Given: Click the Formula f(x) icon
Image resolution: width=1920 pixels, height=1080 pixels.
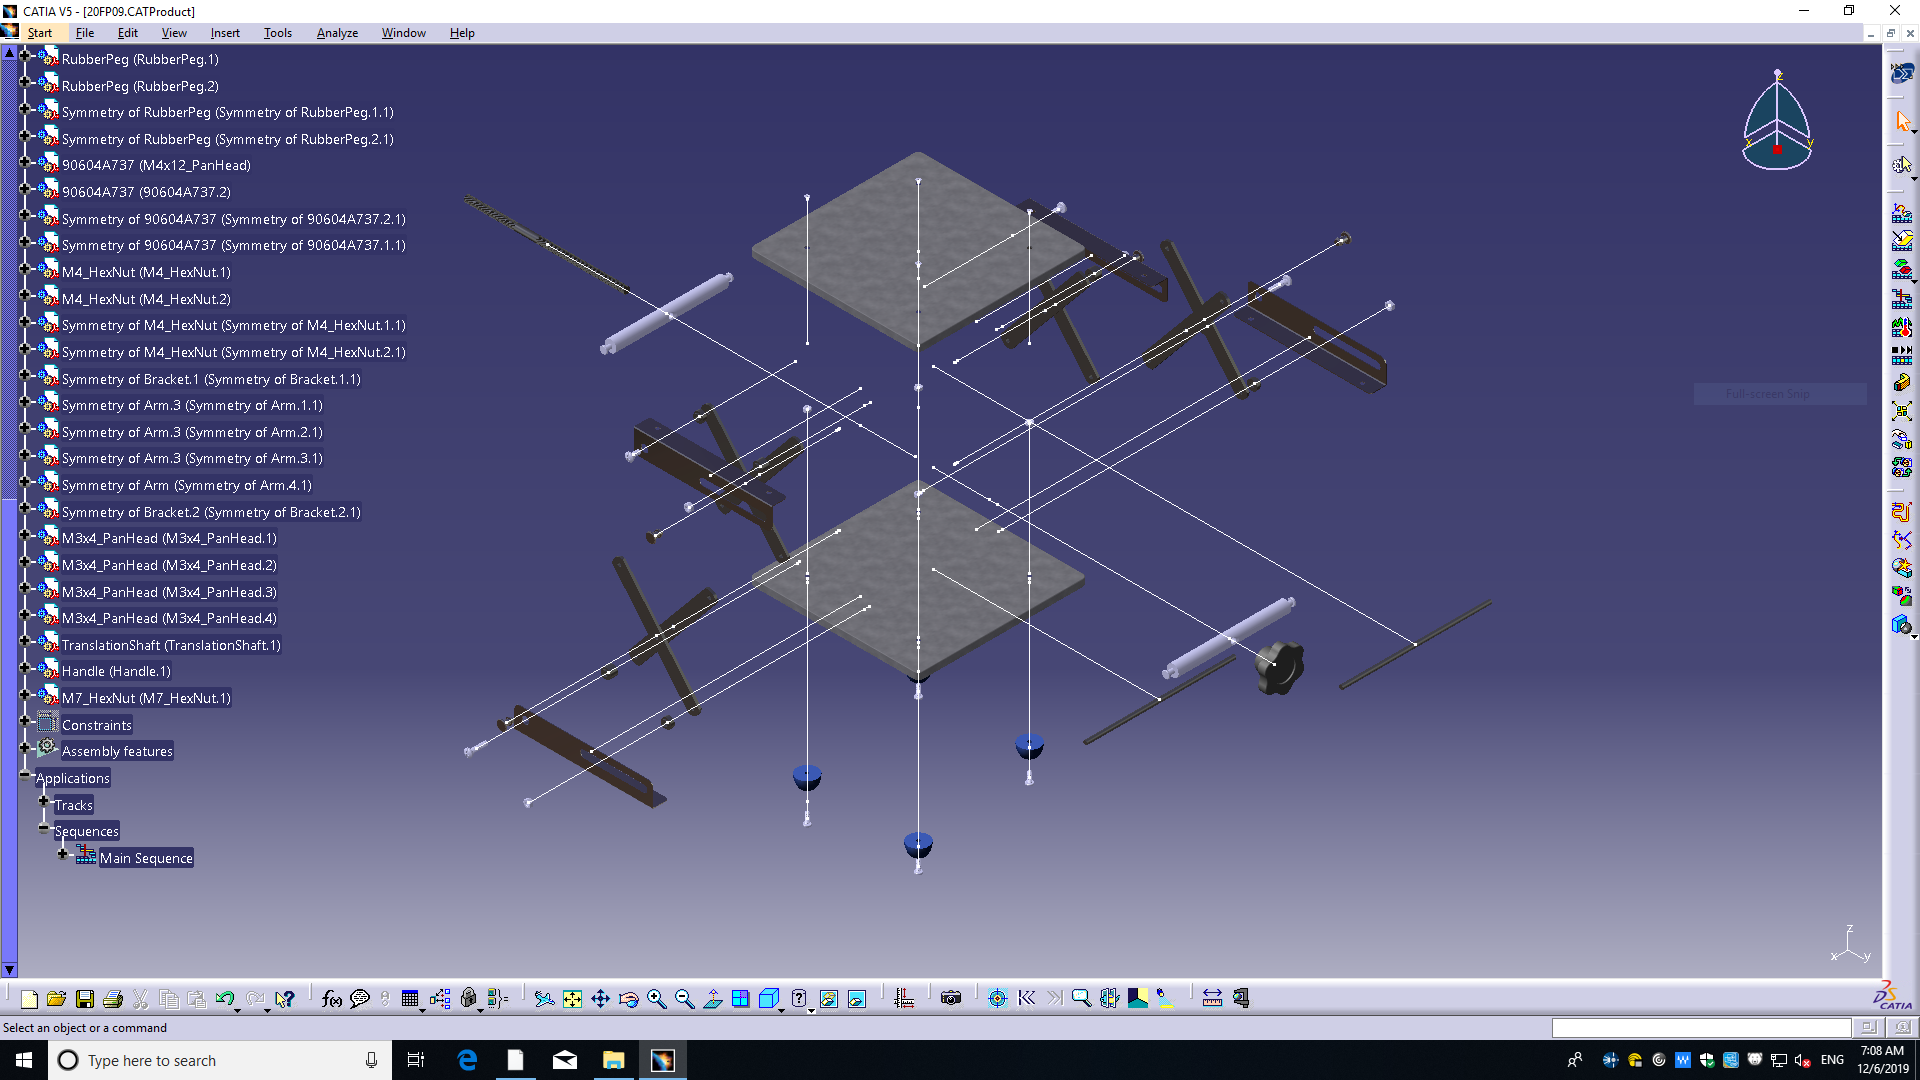Looking at the screenshot, I should click(331, 999).
